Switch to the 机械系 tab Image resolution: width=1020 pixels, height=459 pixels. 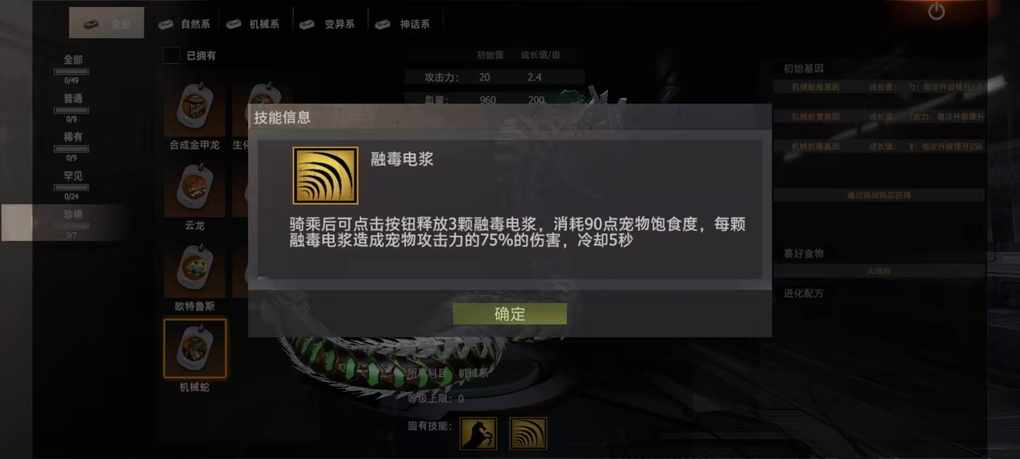pos(253,25)
